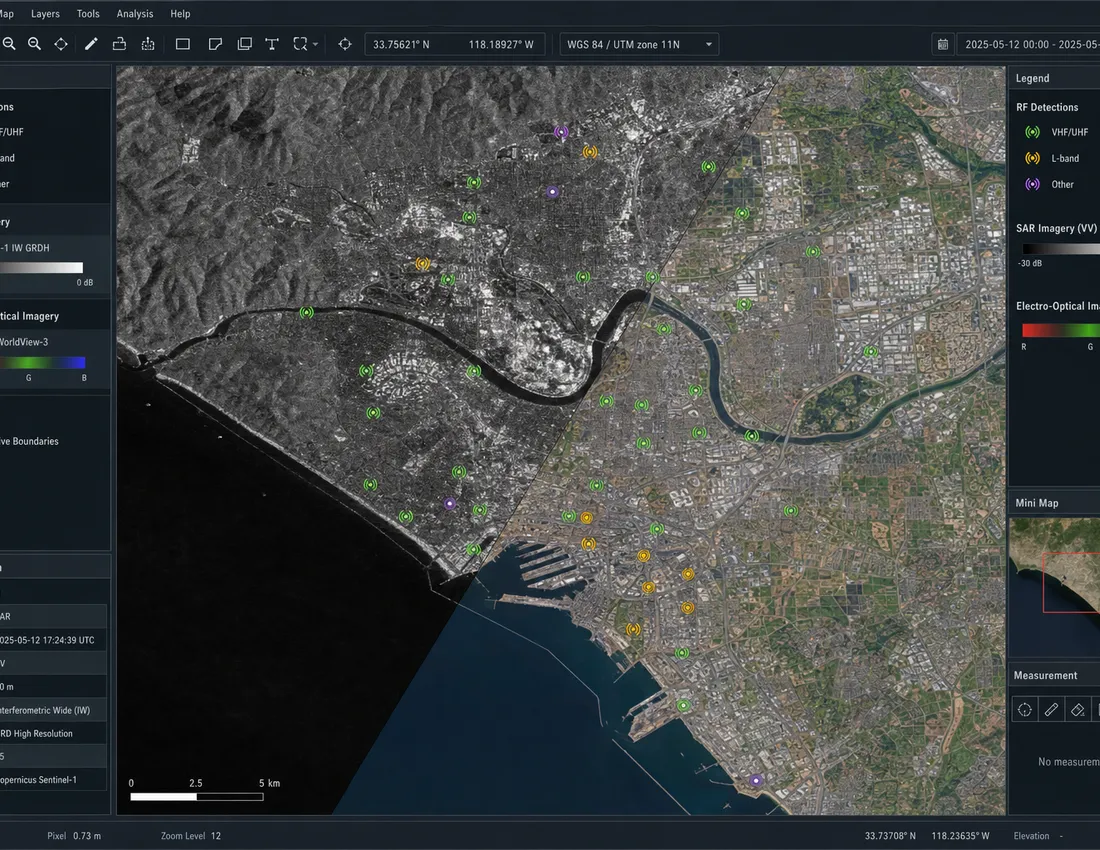Open the selection tool dropdown arrow

pos(316,44)
